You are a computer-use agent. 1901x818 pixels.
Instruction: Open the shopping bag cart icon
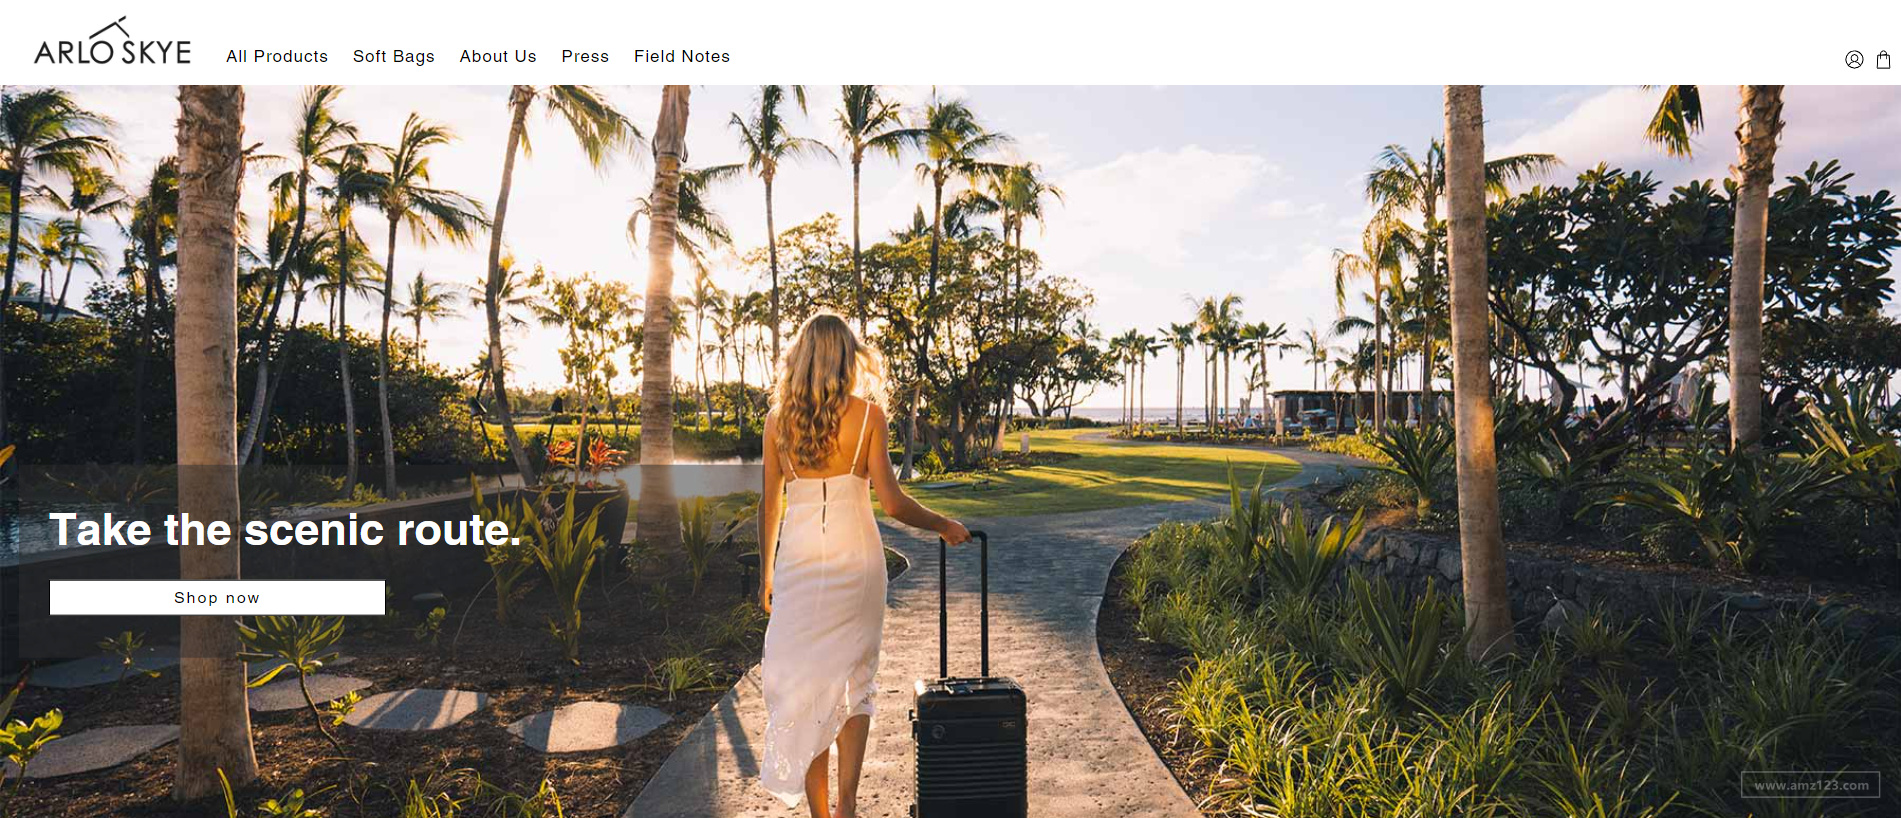click(x=1883, y=59)
